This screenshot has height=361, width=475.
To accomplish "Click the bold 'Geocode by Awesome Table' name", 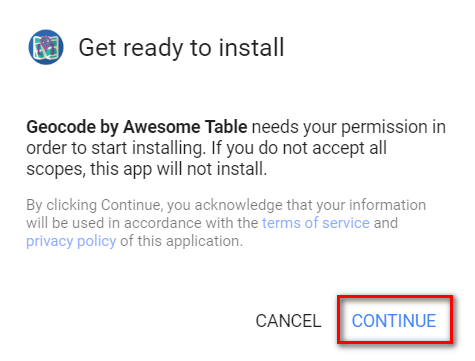I will (137, 127).
